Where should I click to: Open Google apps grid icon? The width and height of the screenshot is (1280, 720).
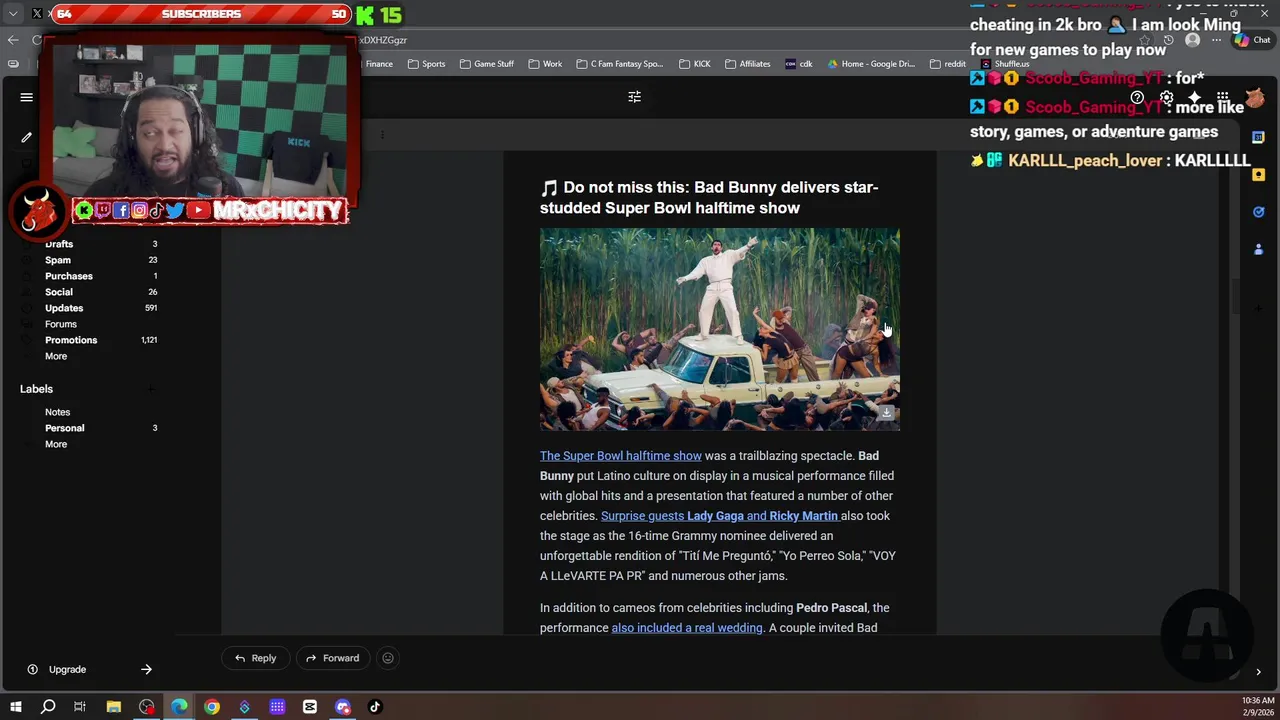[1223, 98]
